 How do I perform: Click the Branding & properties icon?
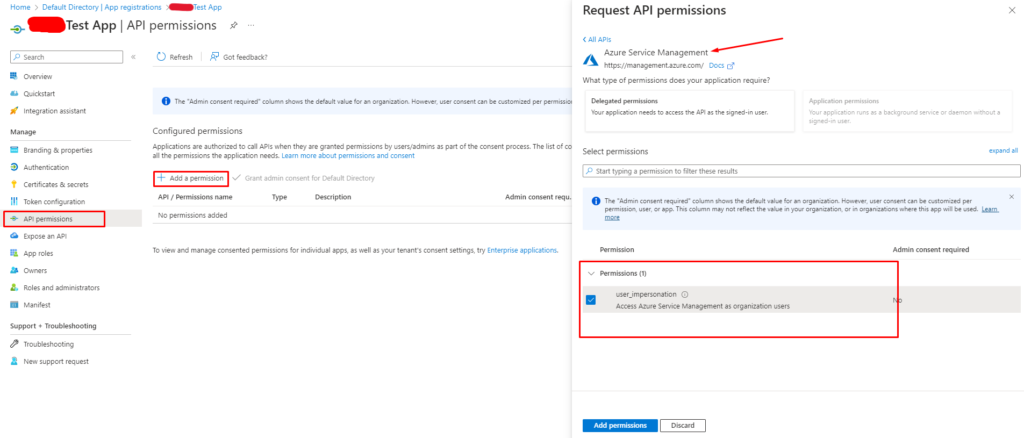pos(14,150)
